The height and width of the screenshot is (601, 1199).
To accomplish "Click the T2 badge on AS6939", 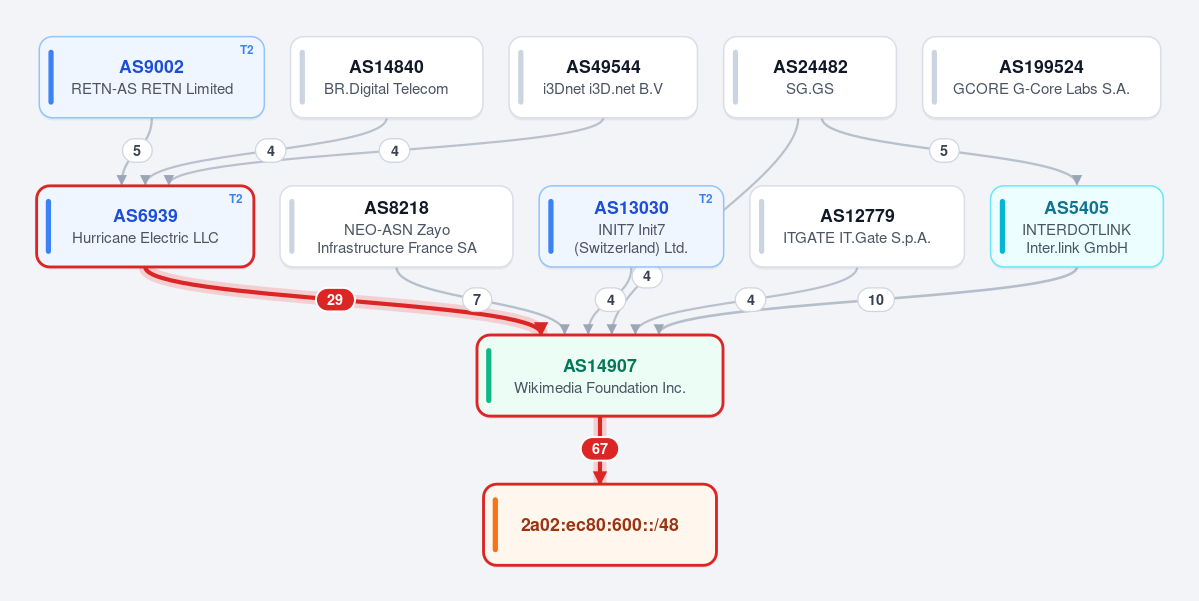I will pyautogui.click(x=236, y=199).
